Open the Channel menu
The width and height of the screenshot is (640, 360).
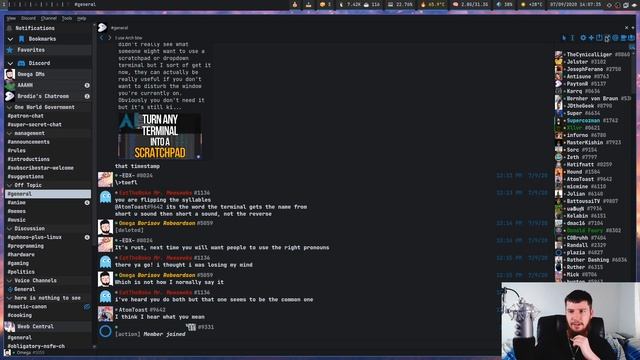pyautogui.click(x=49, y=18)
